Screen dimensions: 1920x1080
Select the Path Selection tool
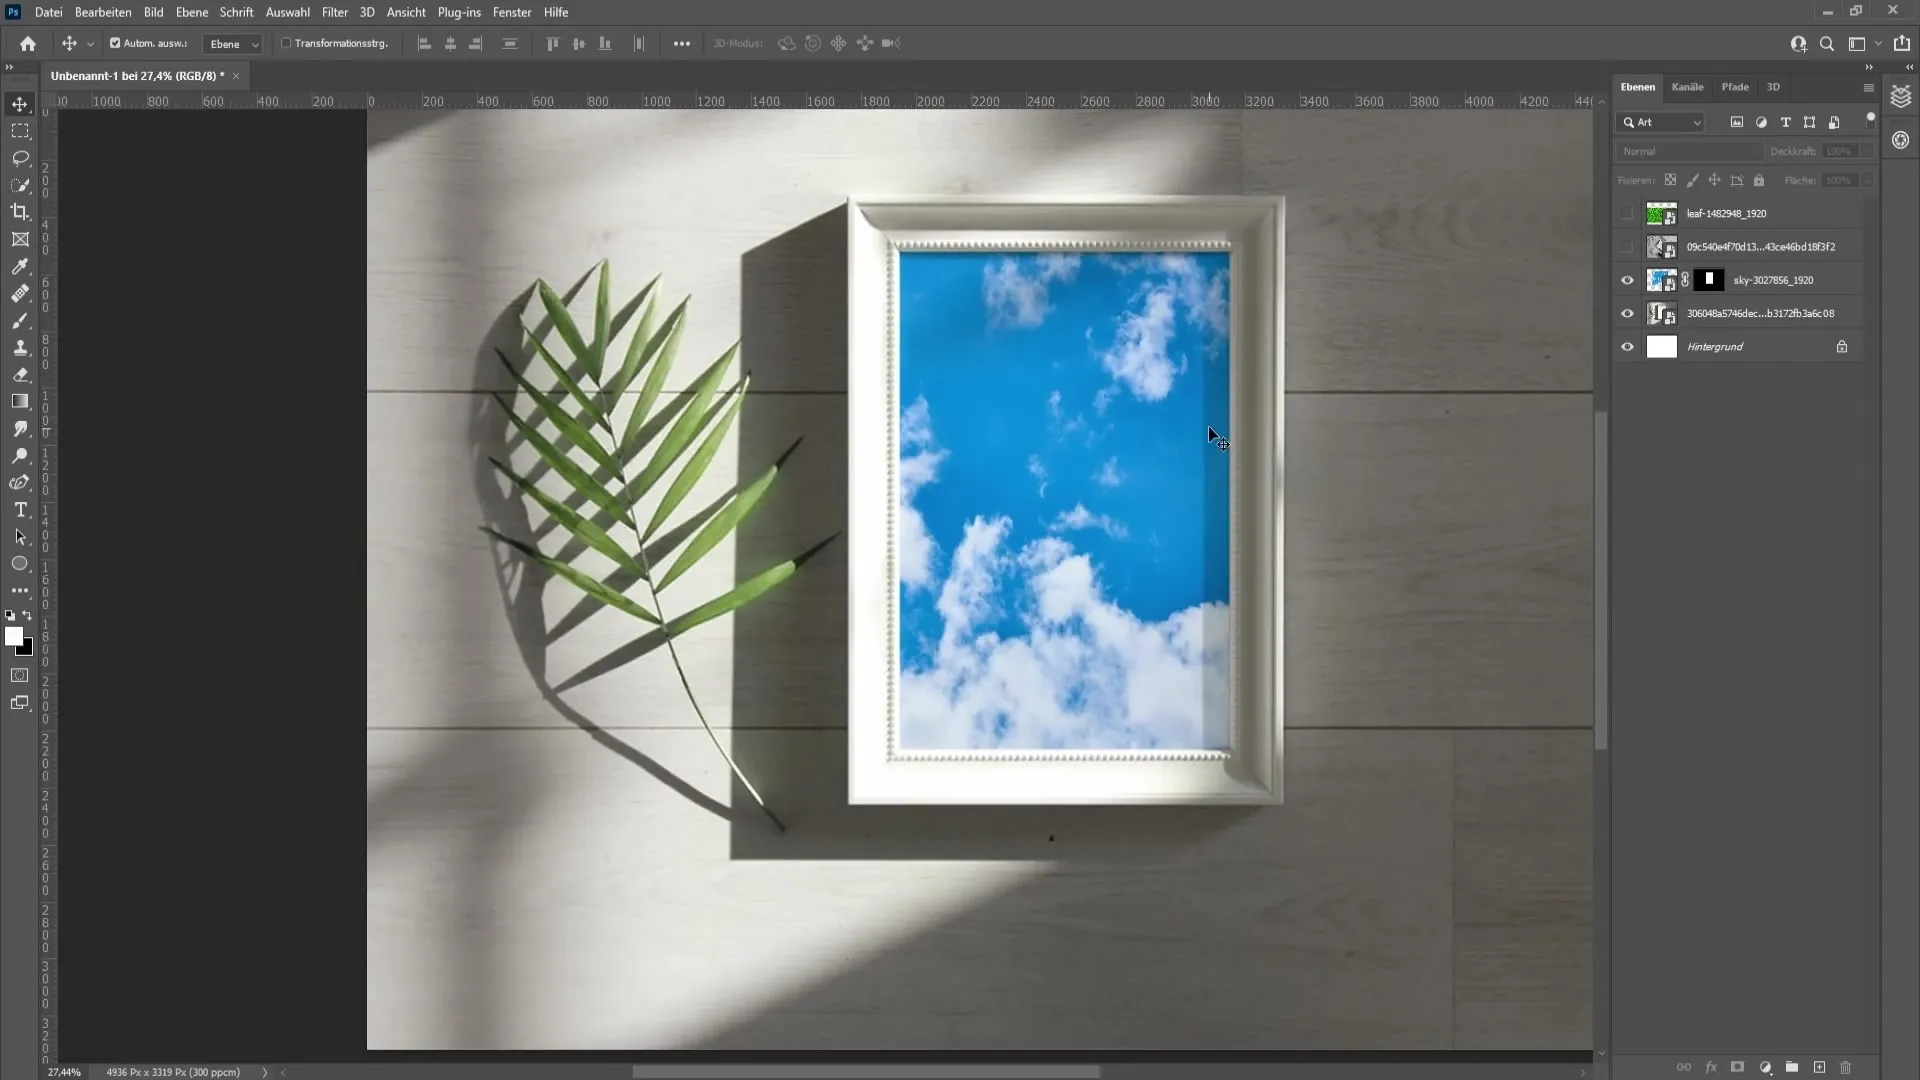point(20,536)
